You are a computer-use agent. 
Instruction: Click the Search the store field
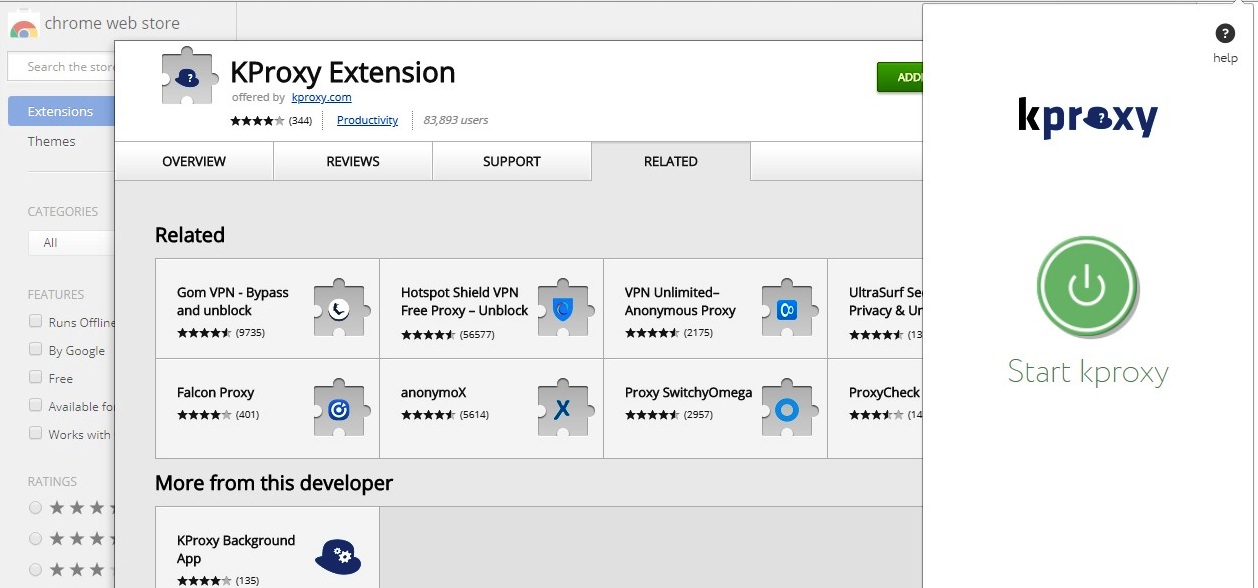click(61, 67)
